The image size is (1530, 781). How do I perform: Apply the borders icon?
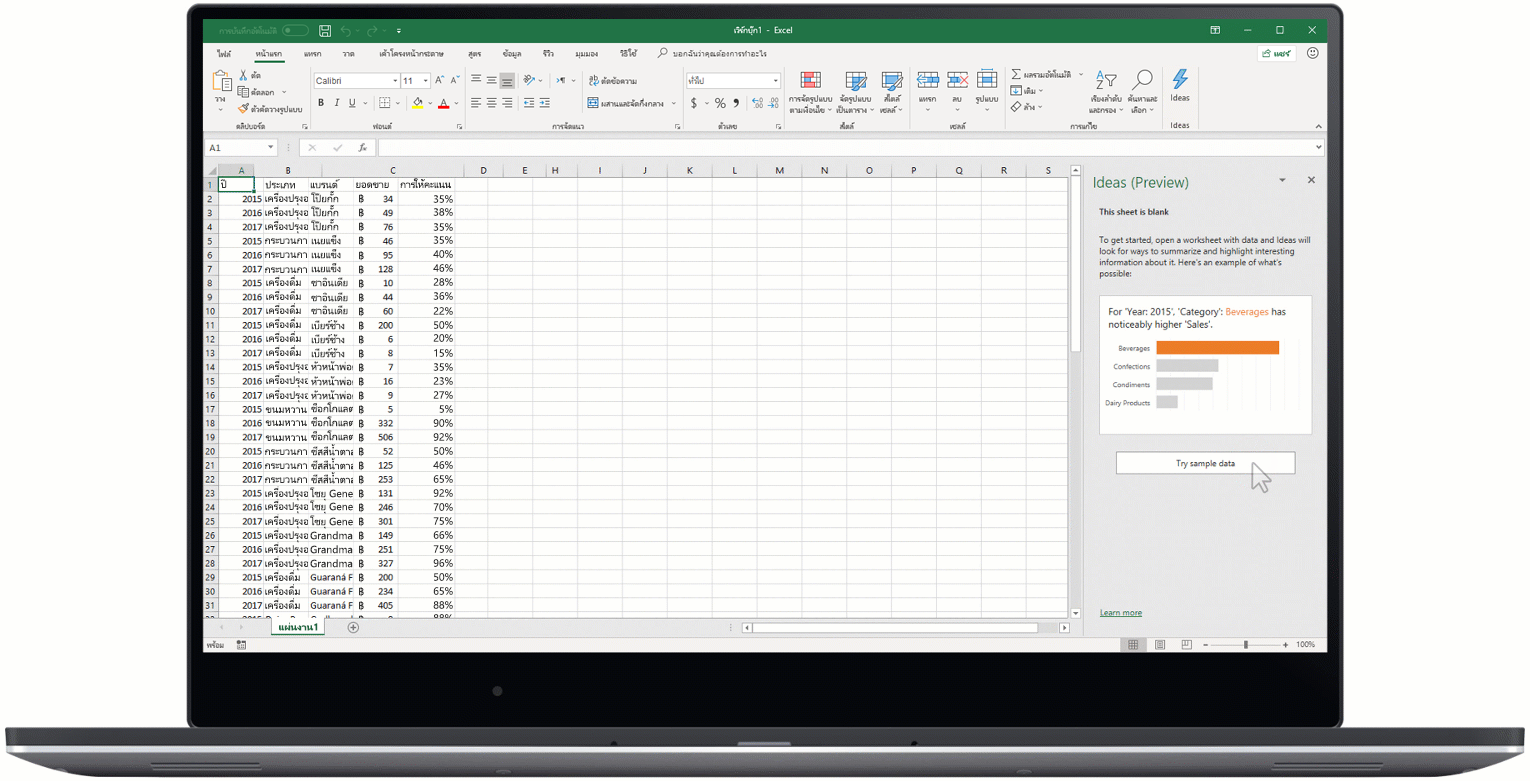tap(384, 103)
